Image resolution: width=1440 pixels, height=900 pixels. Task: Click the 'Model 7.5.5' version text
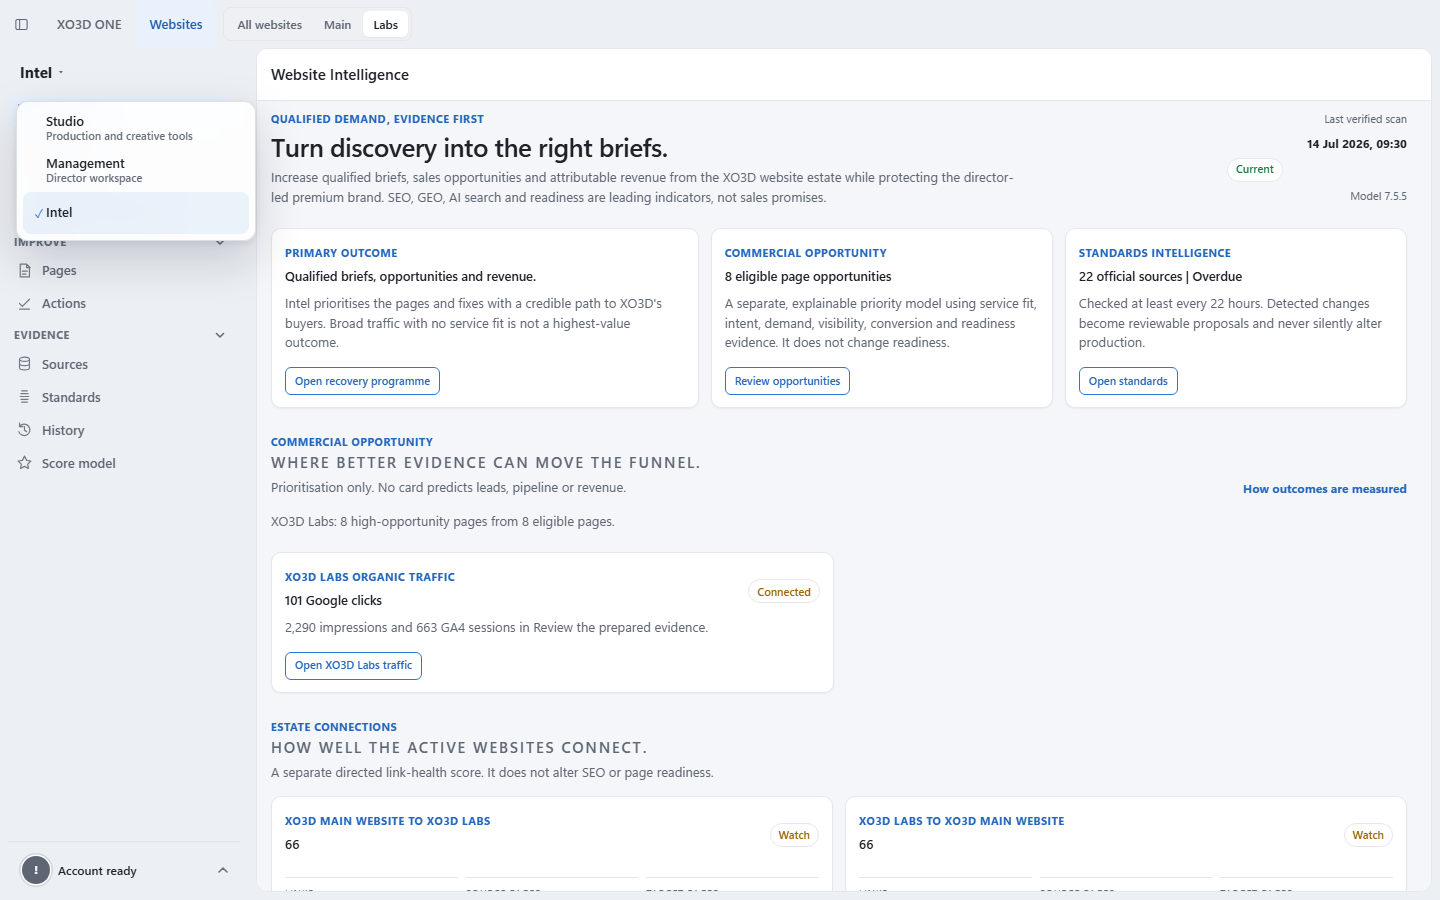pos(1378,196)
